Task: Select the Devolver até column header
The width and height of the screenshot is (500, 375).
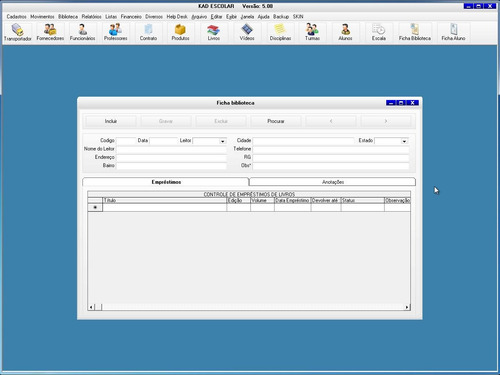Action: point(326,200)
